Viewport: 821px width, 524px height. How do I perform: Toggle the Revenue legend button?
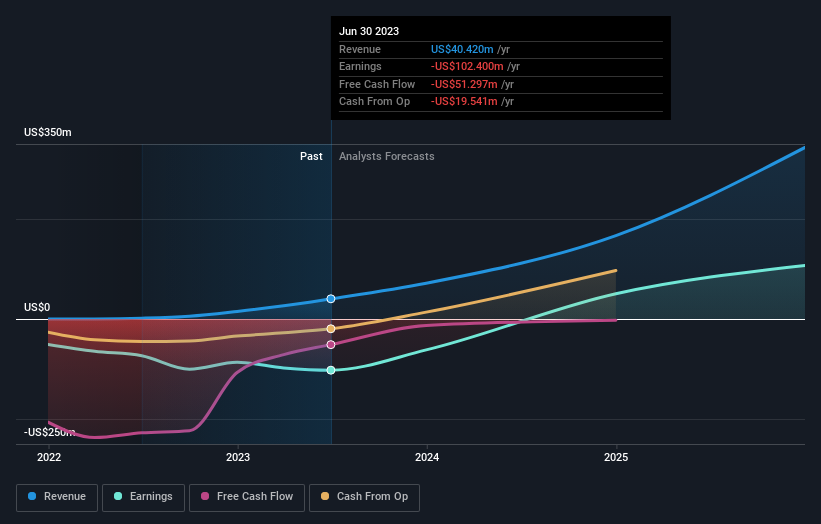pos(57,497)
